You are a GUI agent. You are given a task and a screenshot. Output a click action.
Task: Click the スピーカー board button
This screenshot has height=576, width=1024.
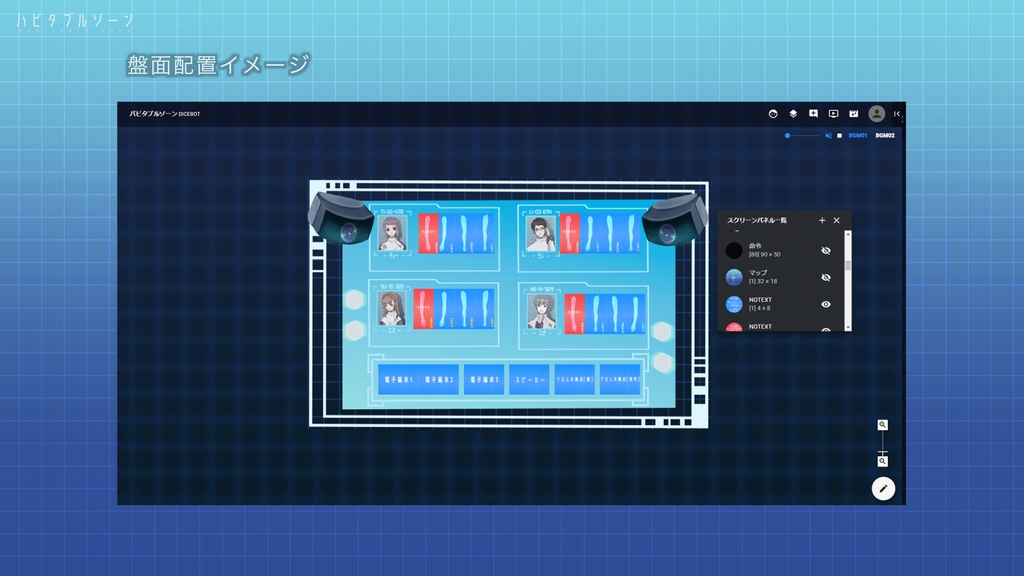[x=529, y=379]
